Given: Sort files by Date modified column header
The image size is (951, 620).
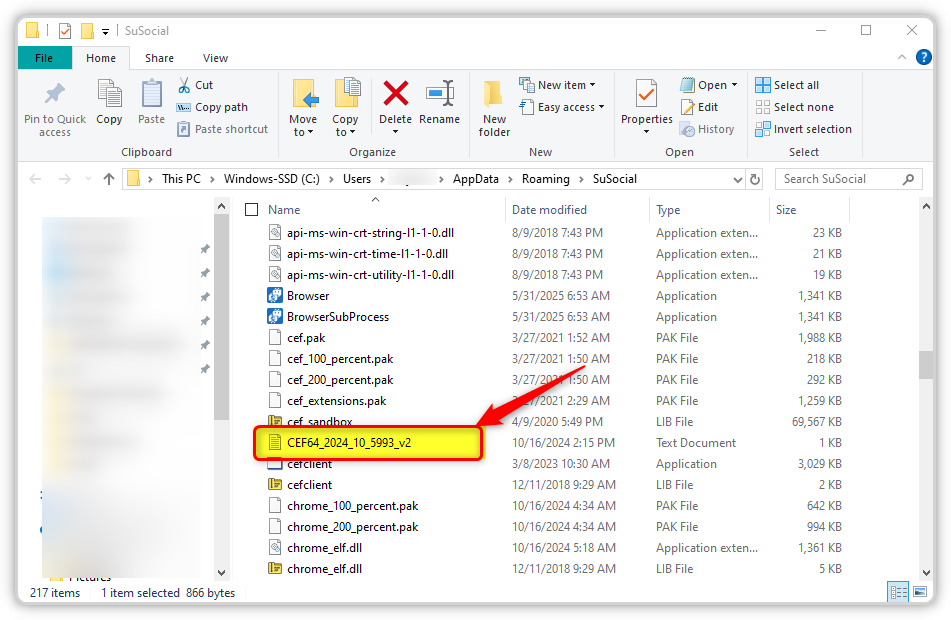Looking at the screenshot, I should click(549, 210).
